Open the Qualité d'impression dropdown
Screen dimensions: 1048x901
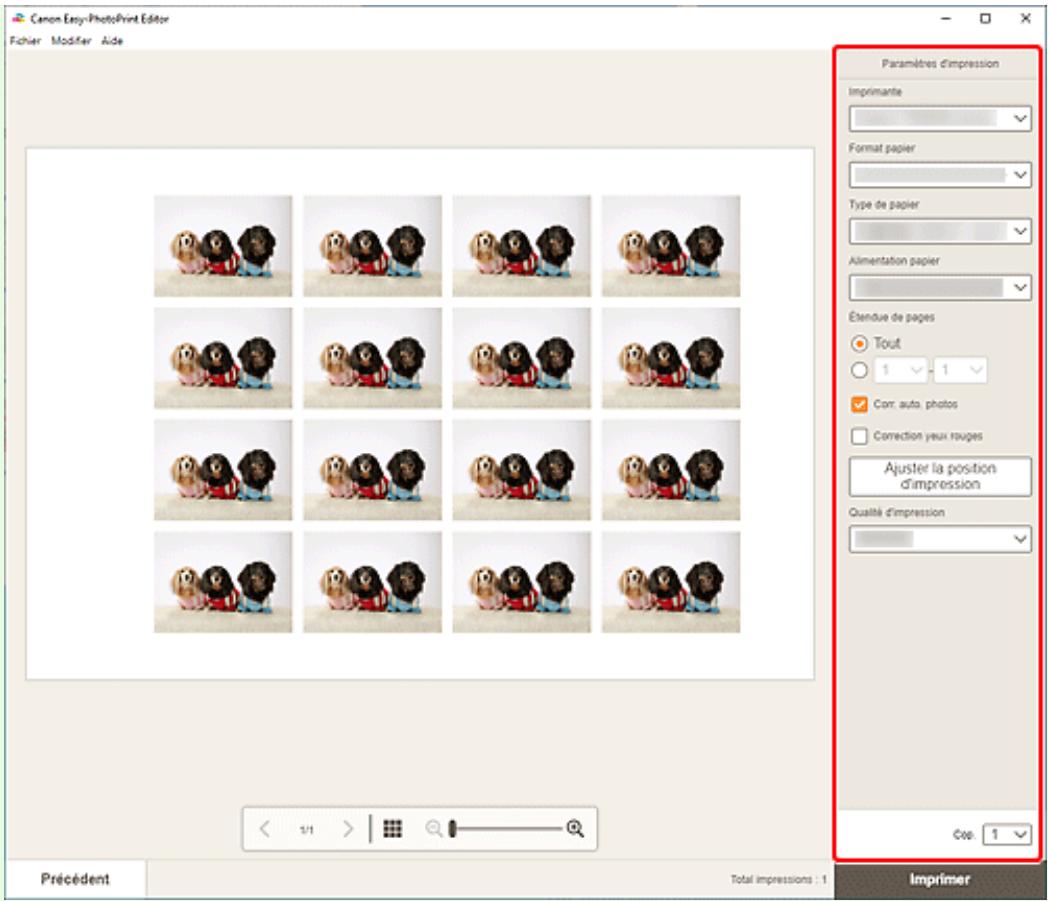[x=940, y=539]
